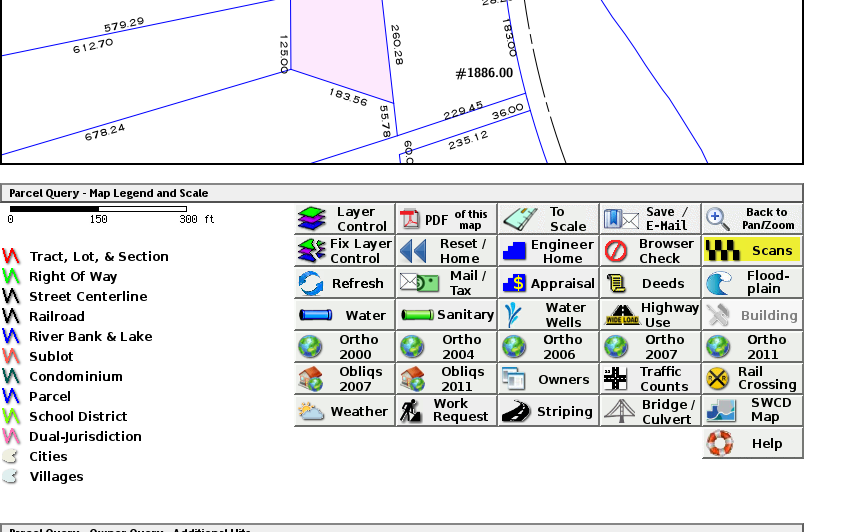View Traffic Counts
Screen dimensions: 847x532
[x=650, y=379]
